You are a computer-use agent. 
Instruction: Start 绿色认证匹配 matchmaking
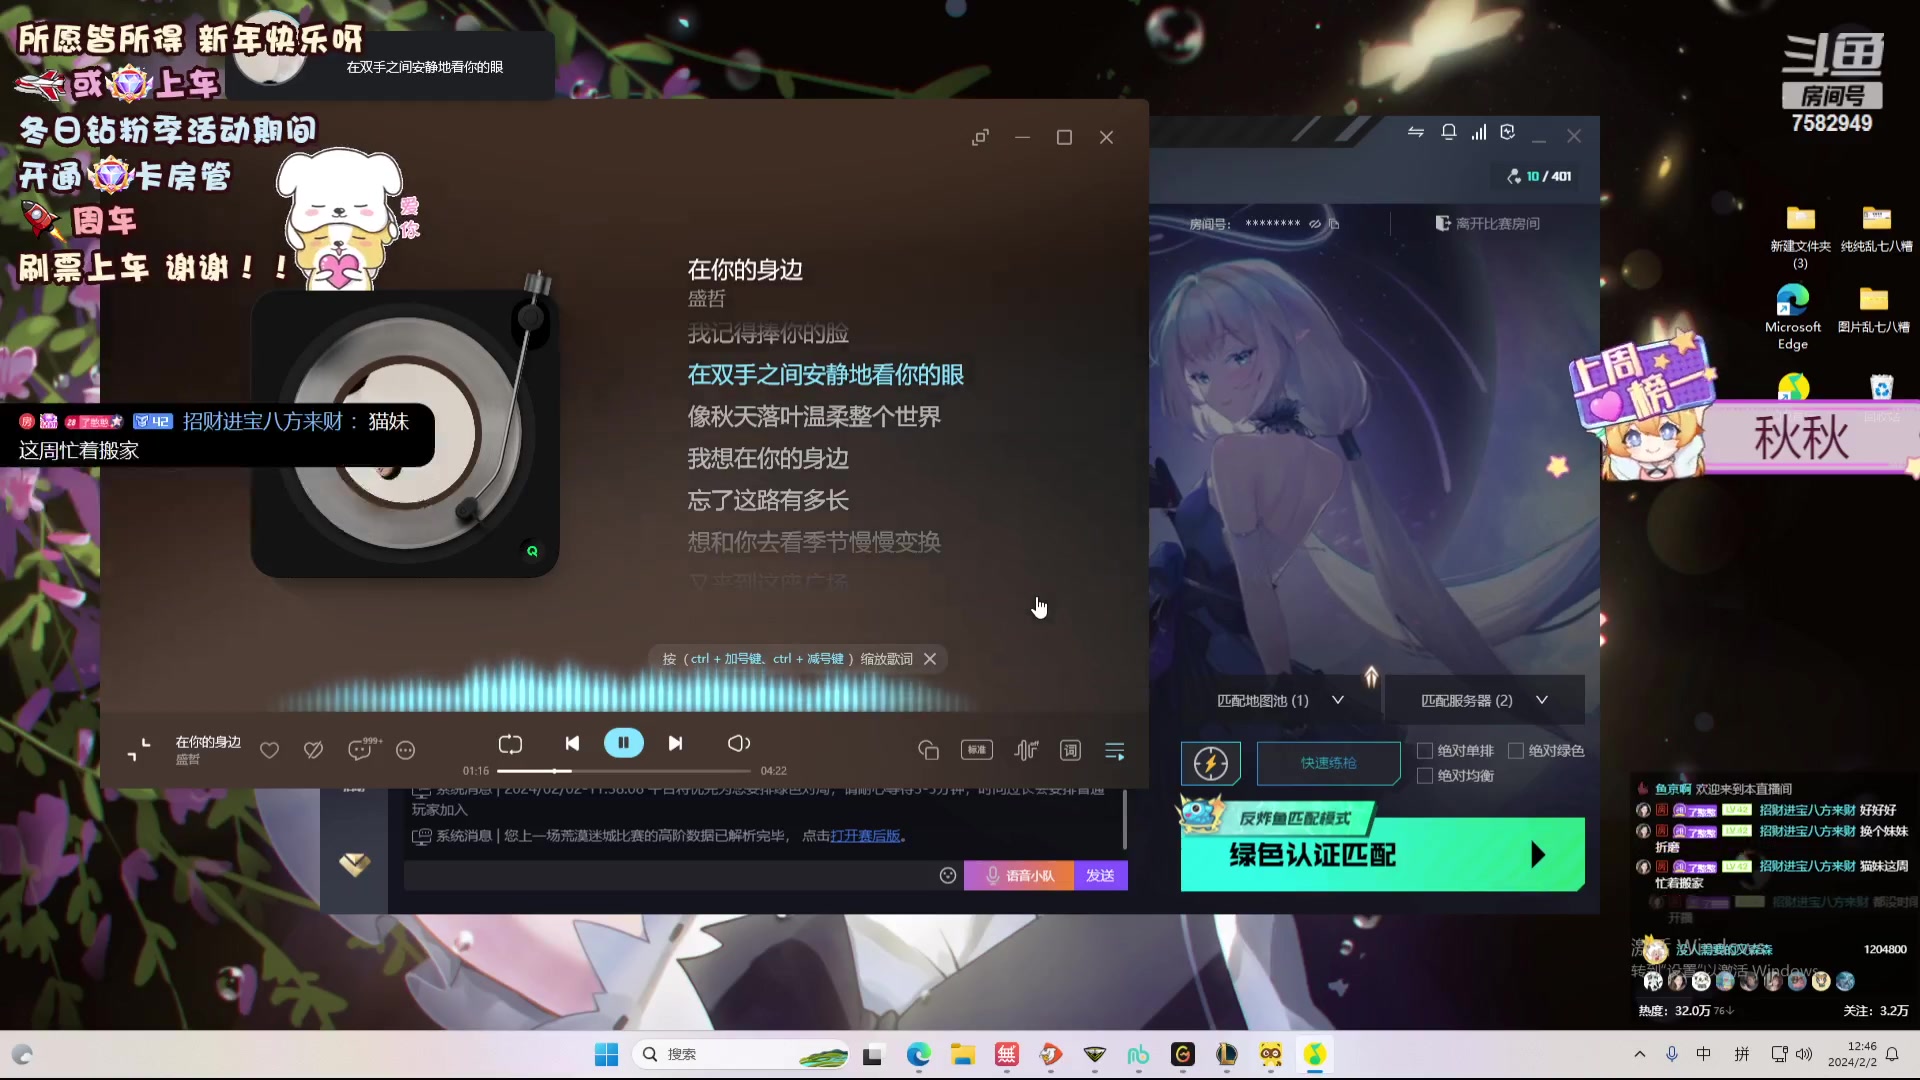[x=1382, y=855]
